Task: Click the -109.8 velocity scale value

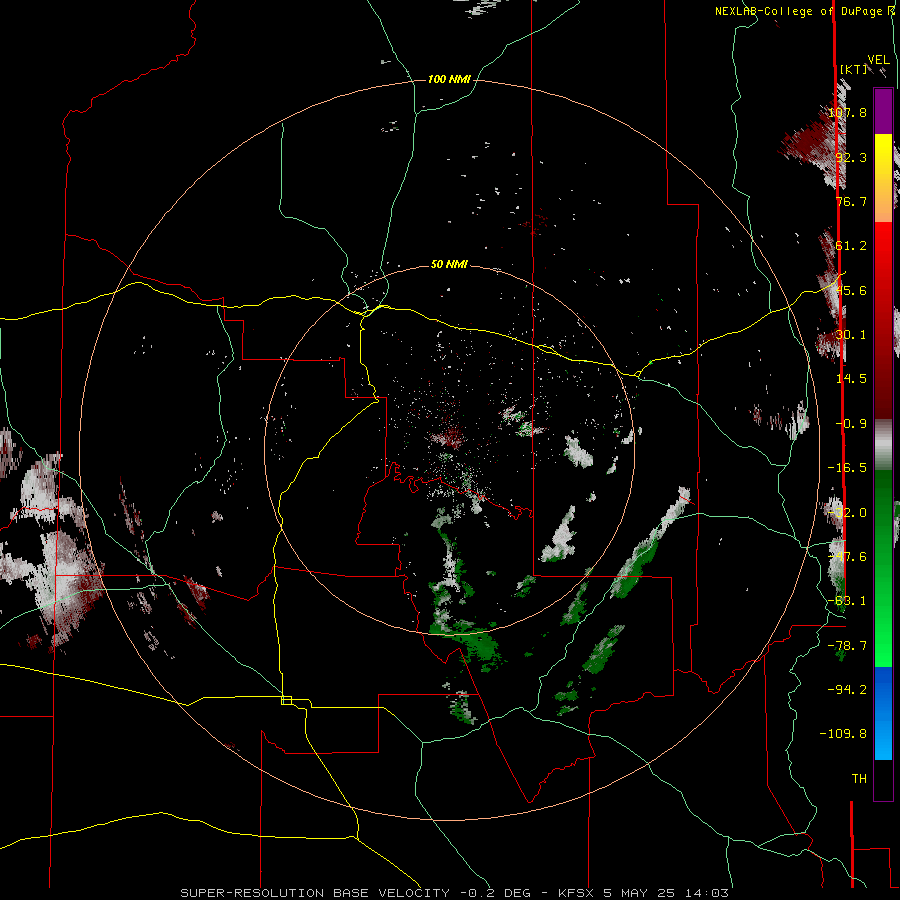Action: pyautogui.click(x=843, y=734)
